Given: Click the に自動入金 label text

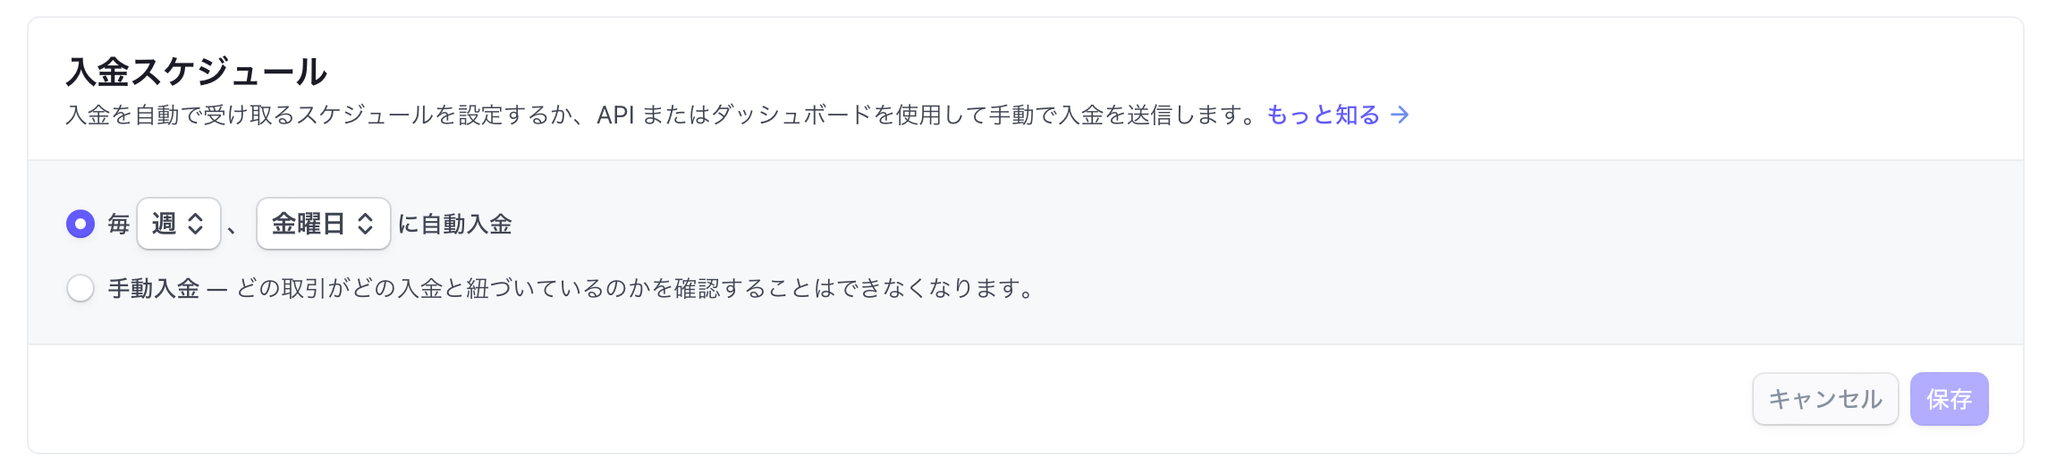Looking at the screenshot, I should [x=455, y=224].
